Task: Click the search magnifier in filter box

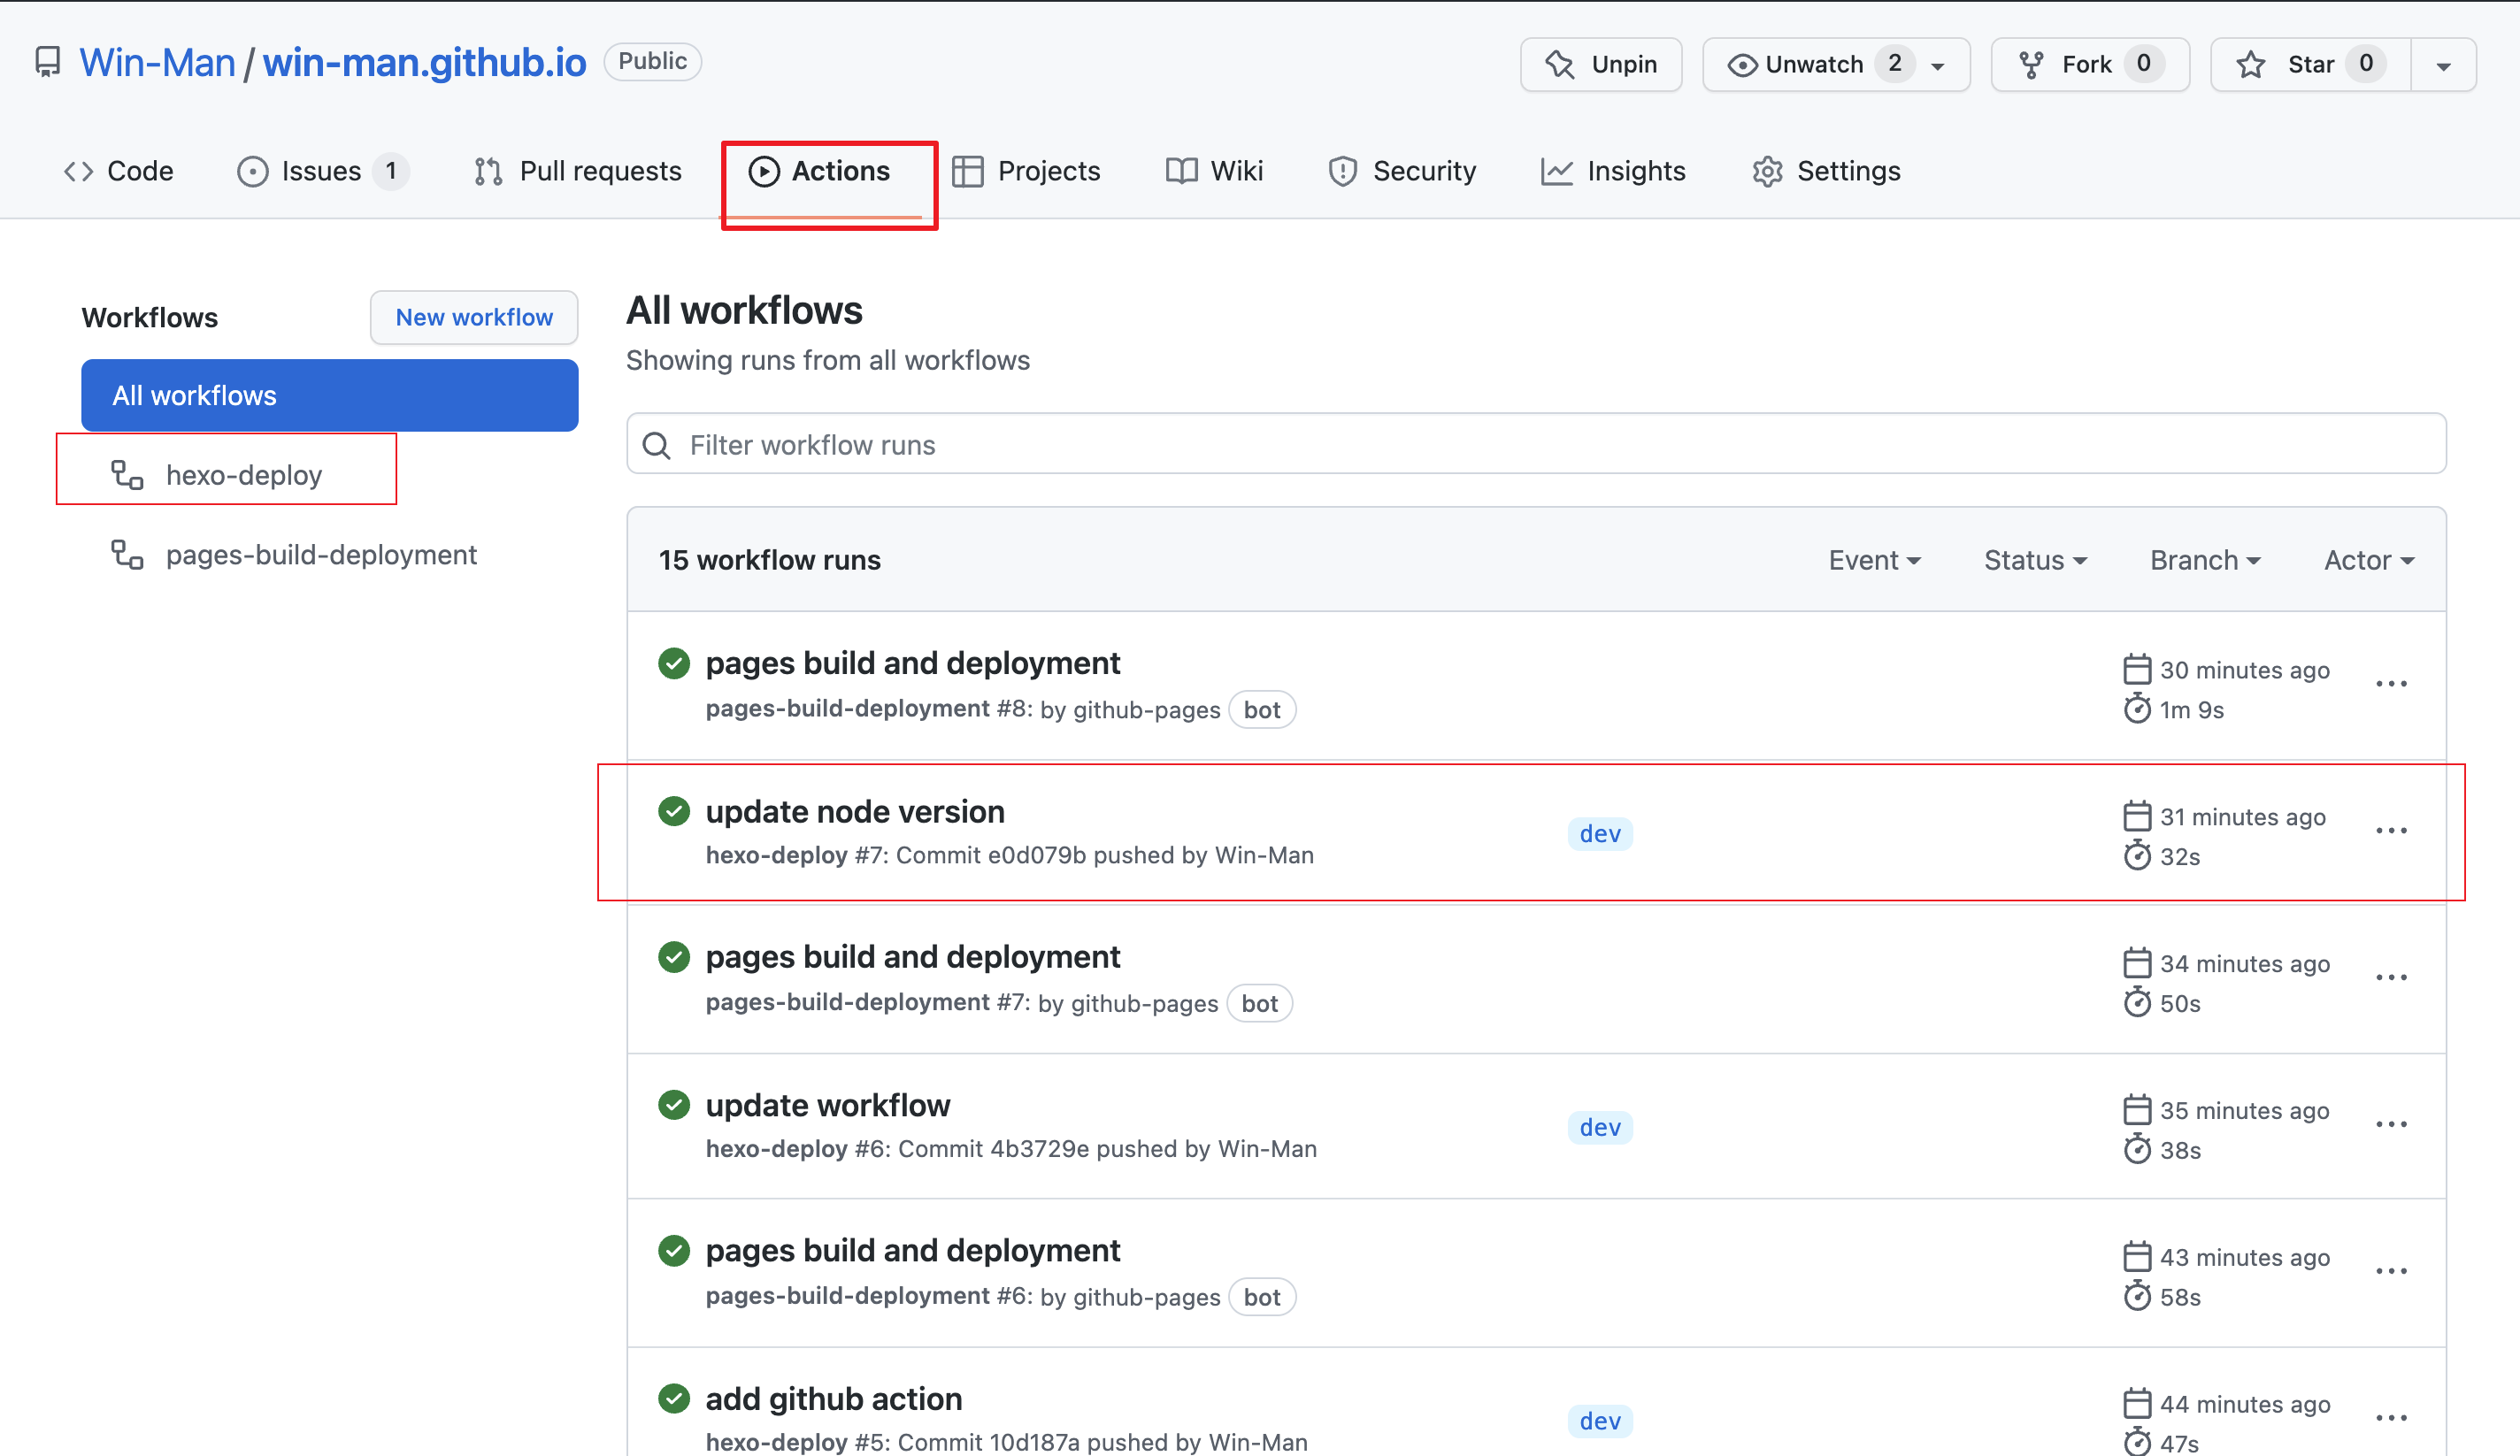Action: coord(657,445)
